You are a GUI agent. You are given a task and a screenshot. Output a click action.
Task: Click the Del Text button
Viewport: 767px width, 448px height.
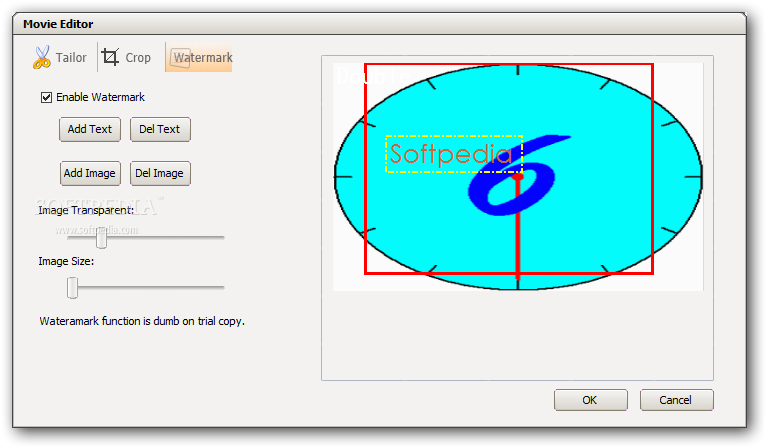pyautogui.click(x=160, y=129)
